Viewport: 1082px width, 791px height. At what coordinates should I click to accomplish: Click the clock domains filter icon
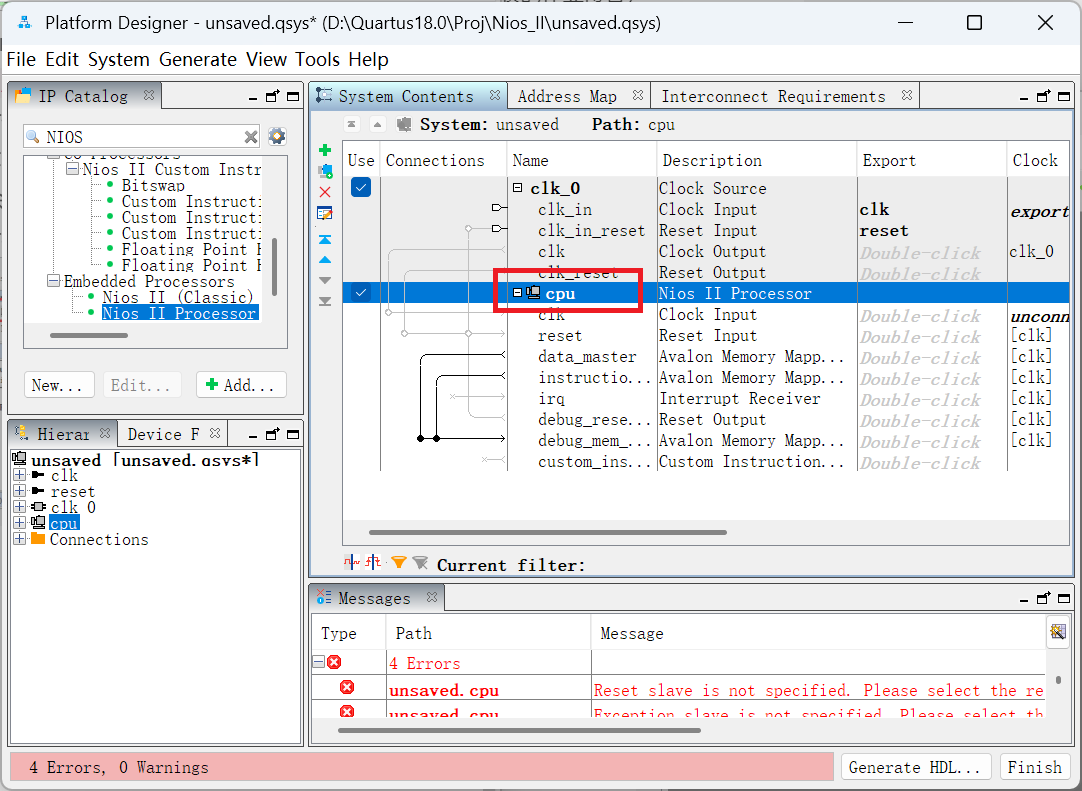[352, 563]
